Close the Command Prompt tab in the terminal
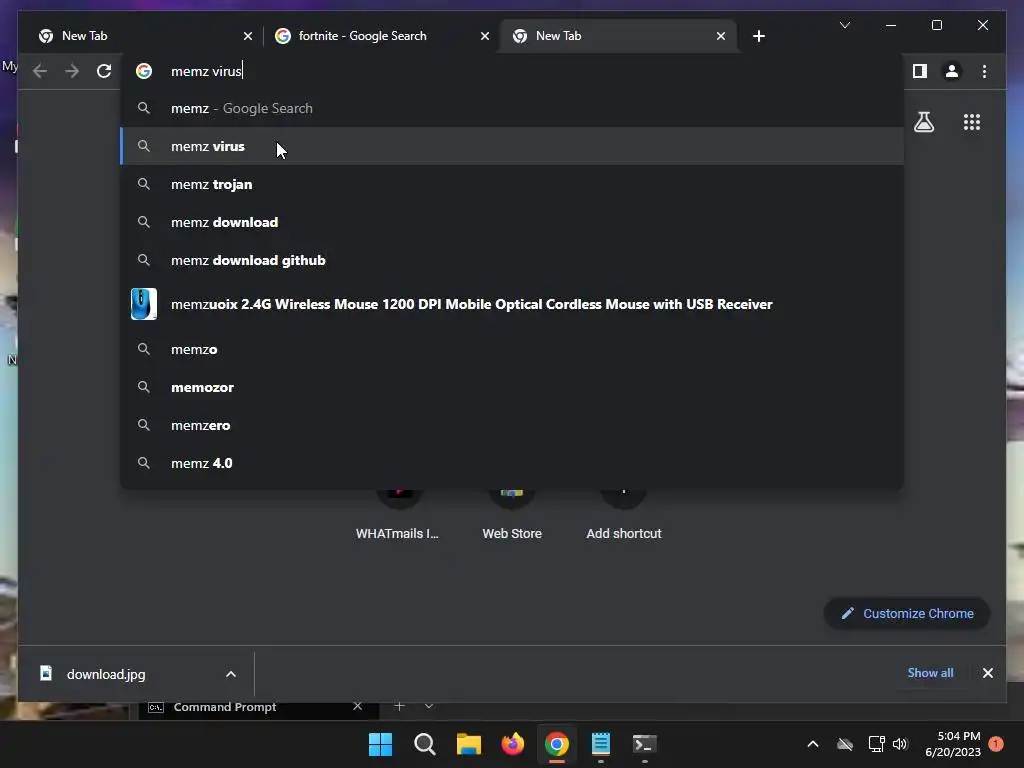 [357, 706]
